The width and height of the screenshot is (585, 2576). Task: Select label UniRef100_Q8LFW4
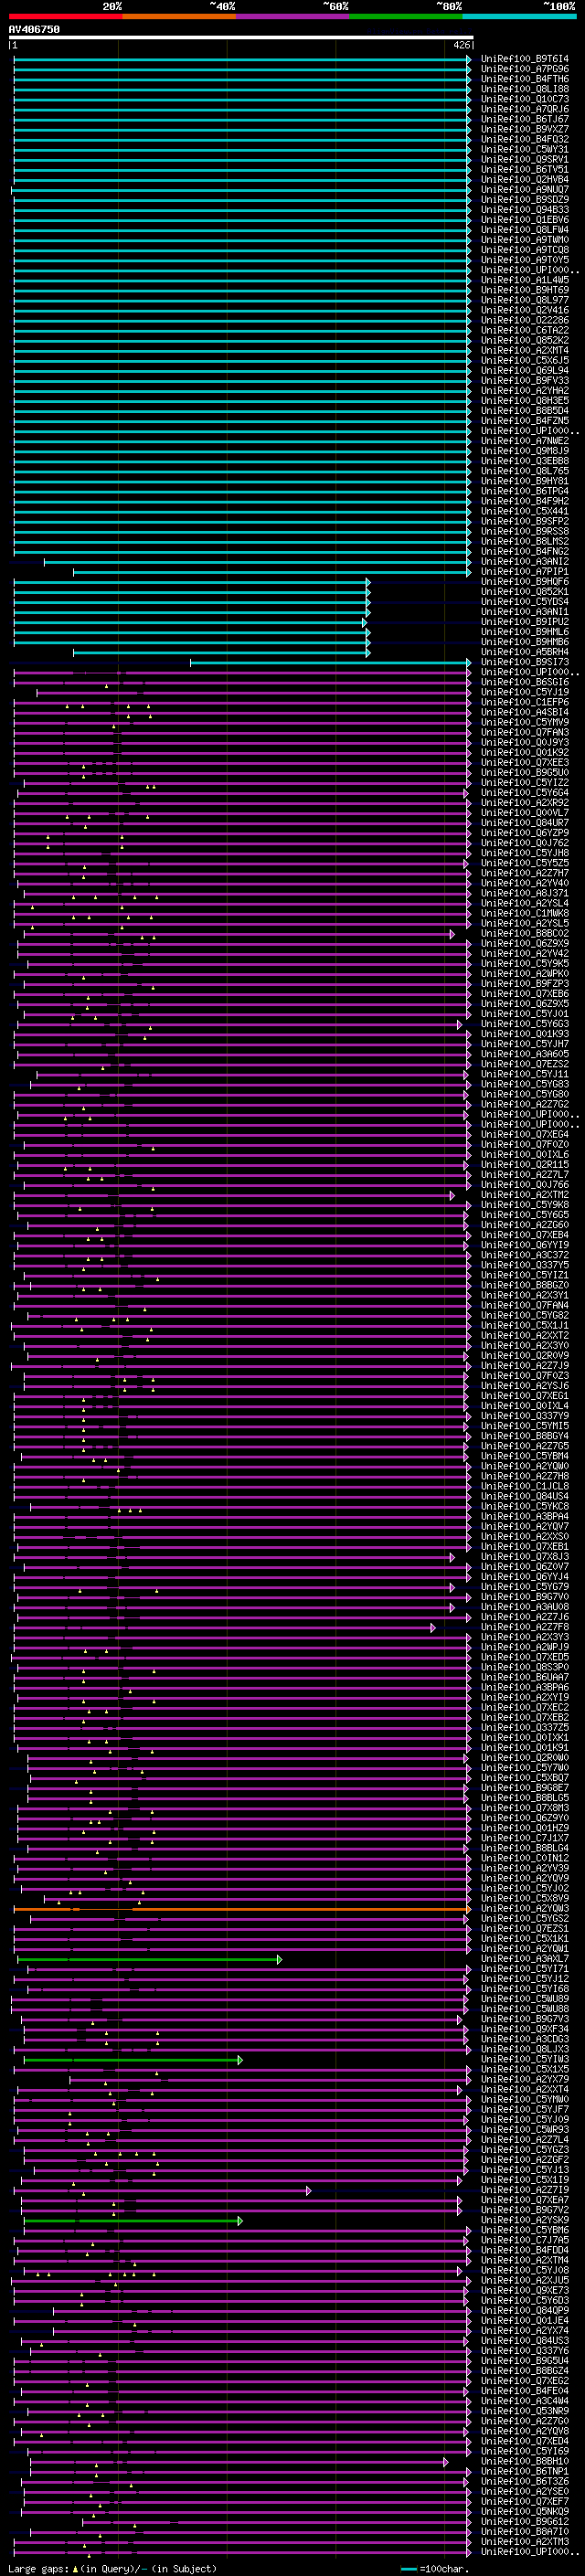pyautogui.click(x=525, y=230)
